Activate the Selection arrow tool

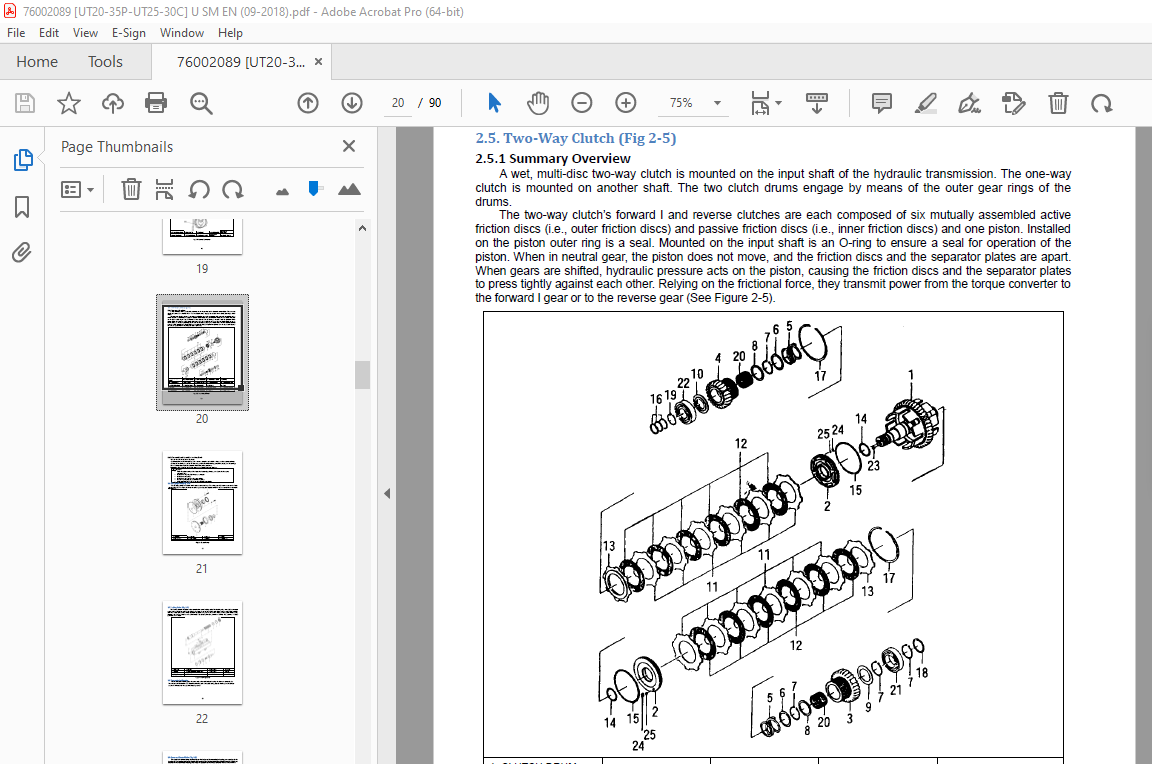494,103
